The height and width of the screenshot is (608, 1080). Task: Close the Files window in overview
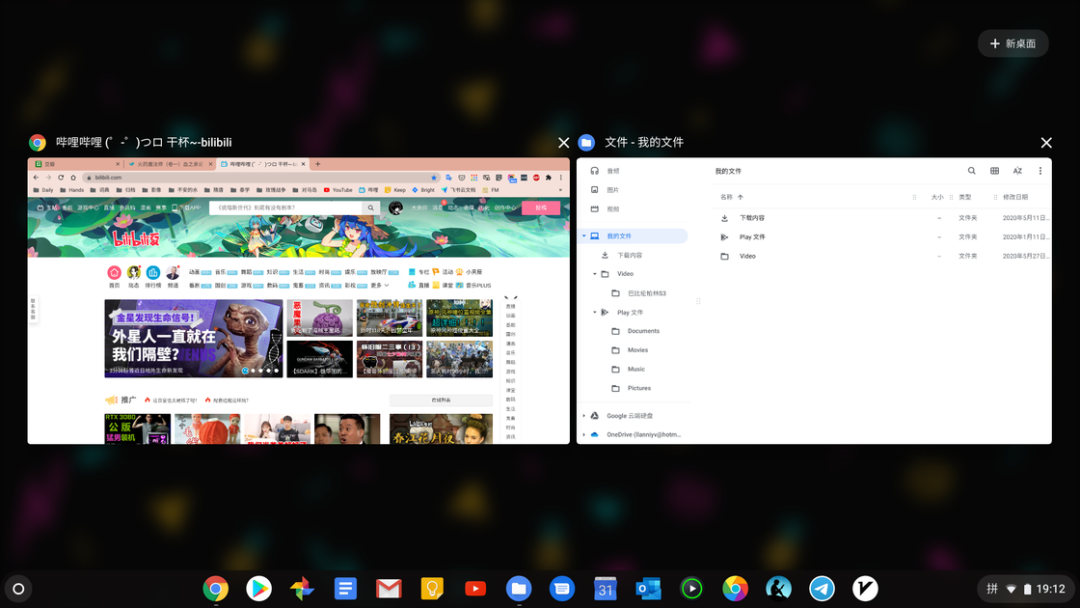[1046, 143]
